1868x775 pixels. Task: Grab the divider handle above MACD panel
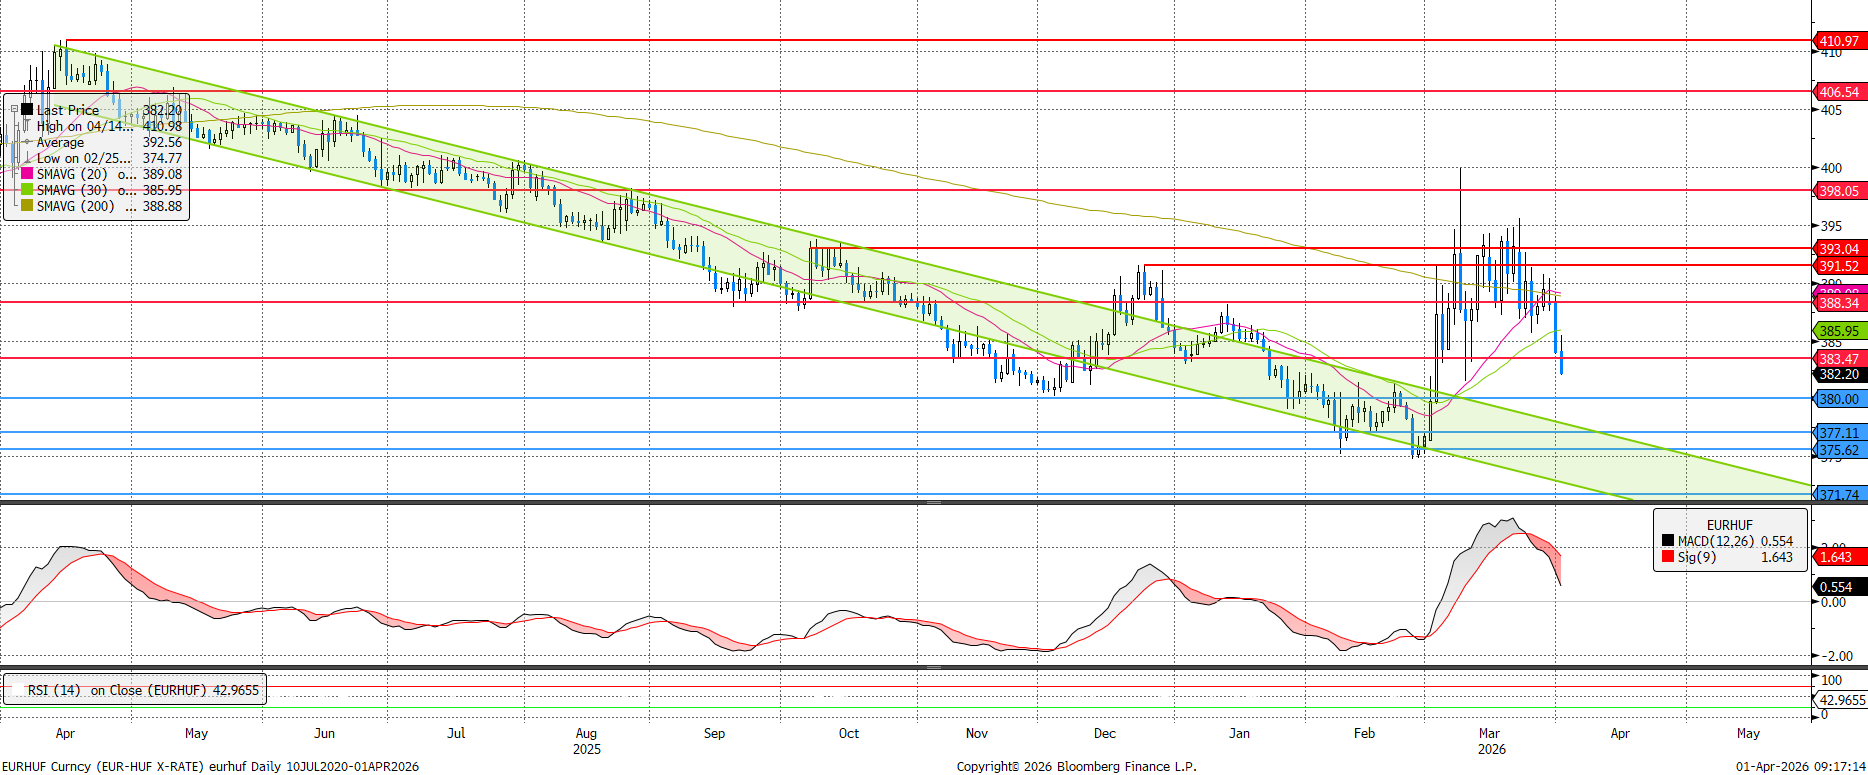point(933,502)
